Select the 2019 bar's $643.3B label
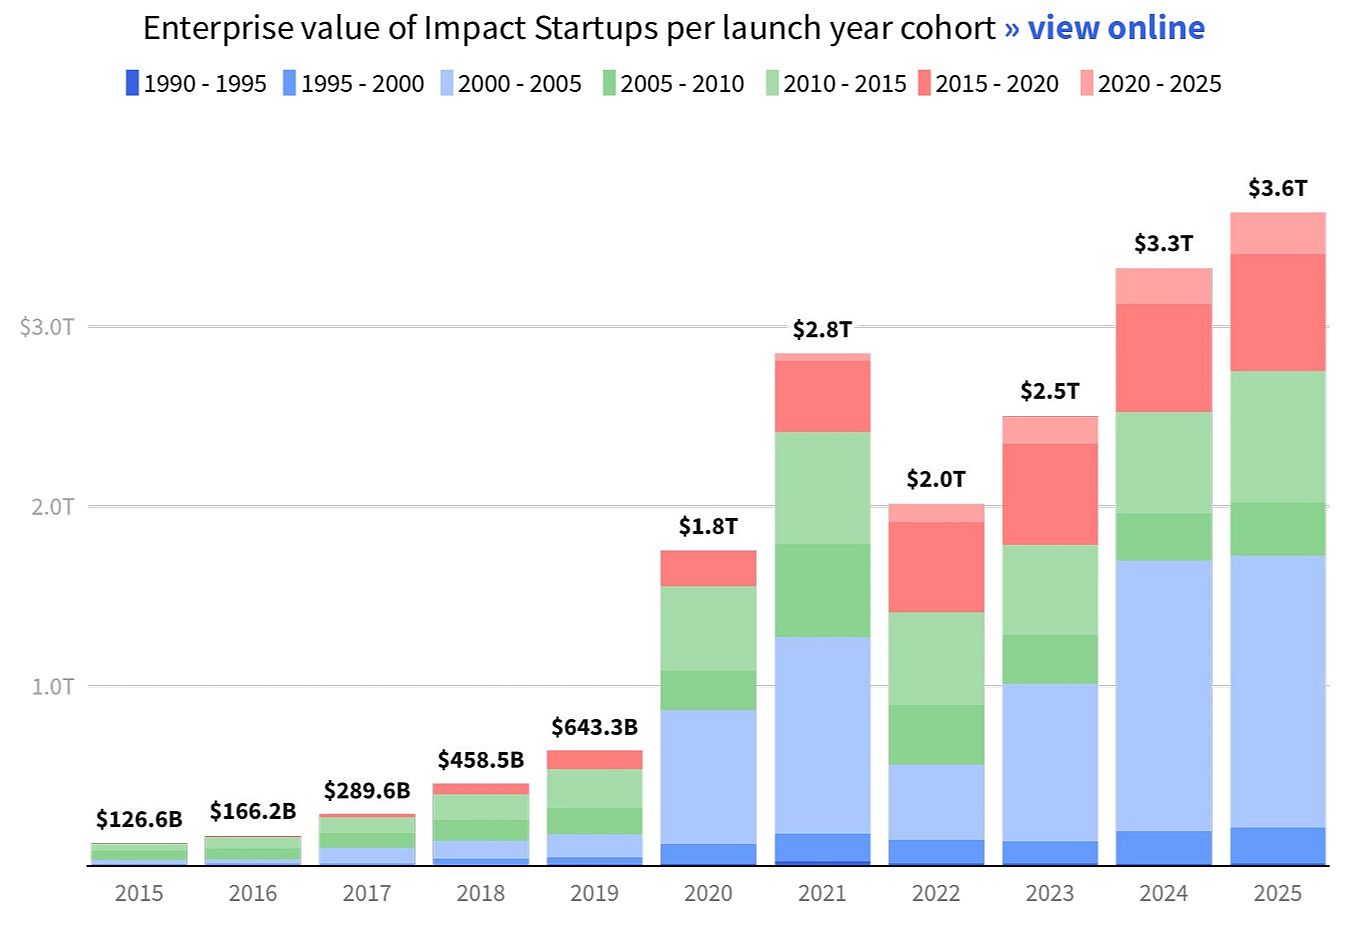The height and width of the screenshot is (930, 1350). (594, 727)
